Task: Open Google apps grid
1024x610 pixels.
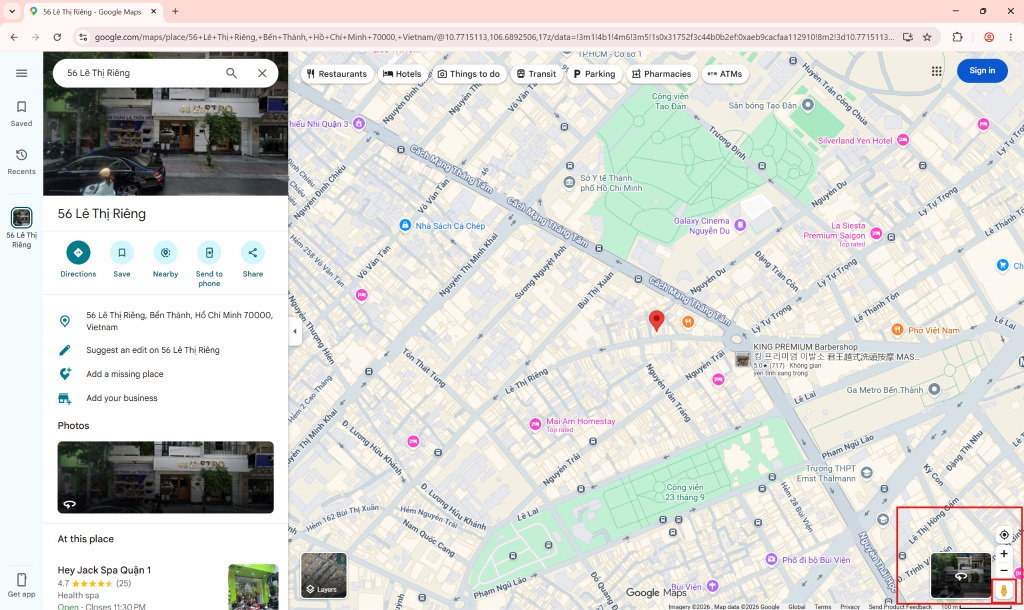Action: [936, 71]
